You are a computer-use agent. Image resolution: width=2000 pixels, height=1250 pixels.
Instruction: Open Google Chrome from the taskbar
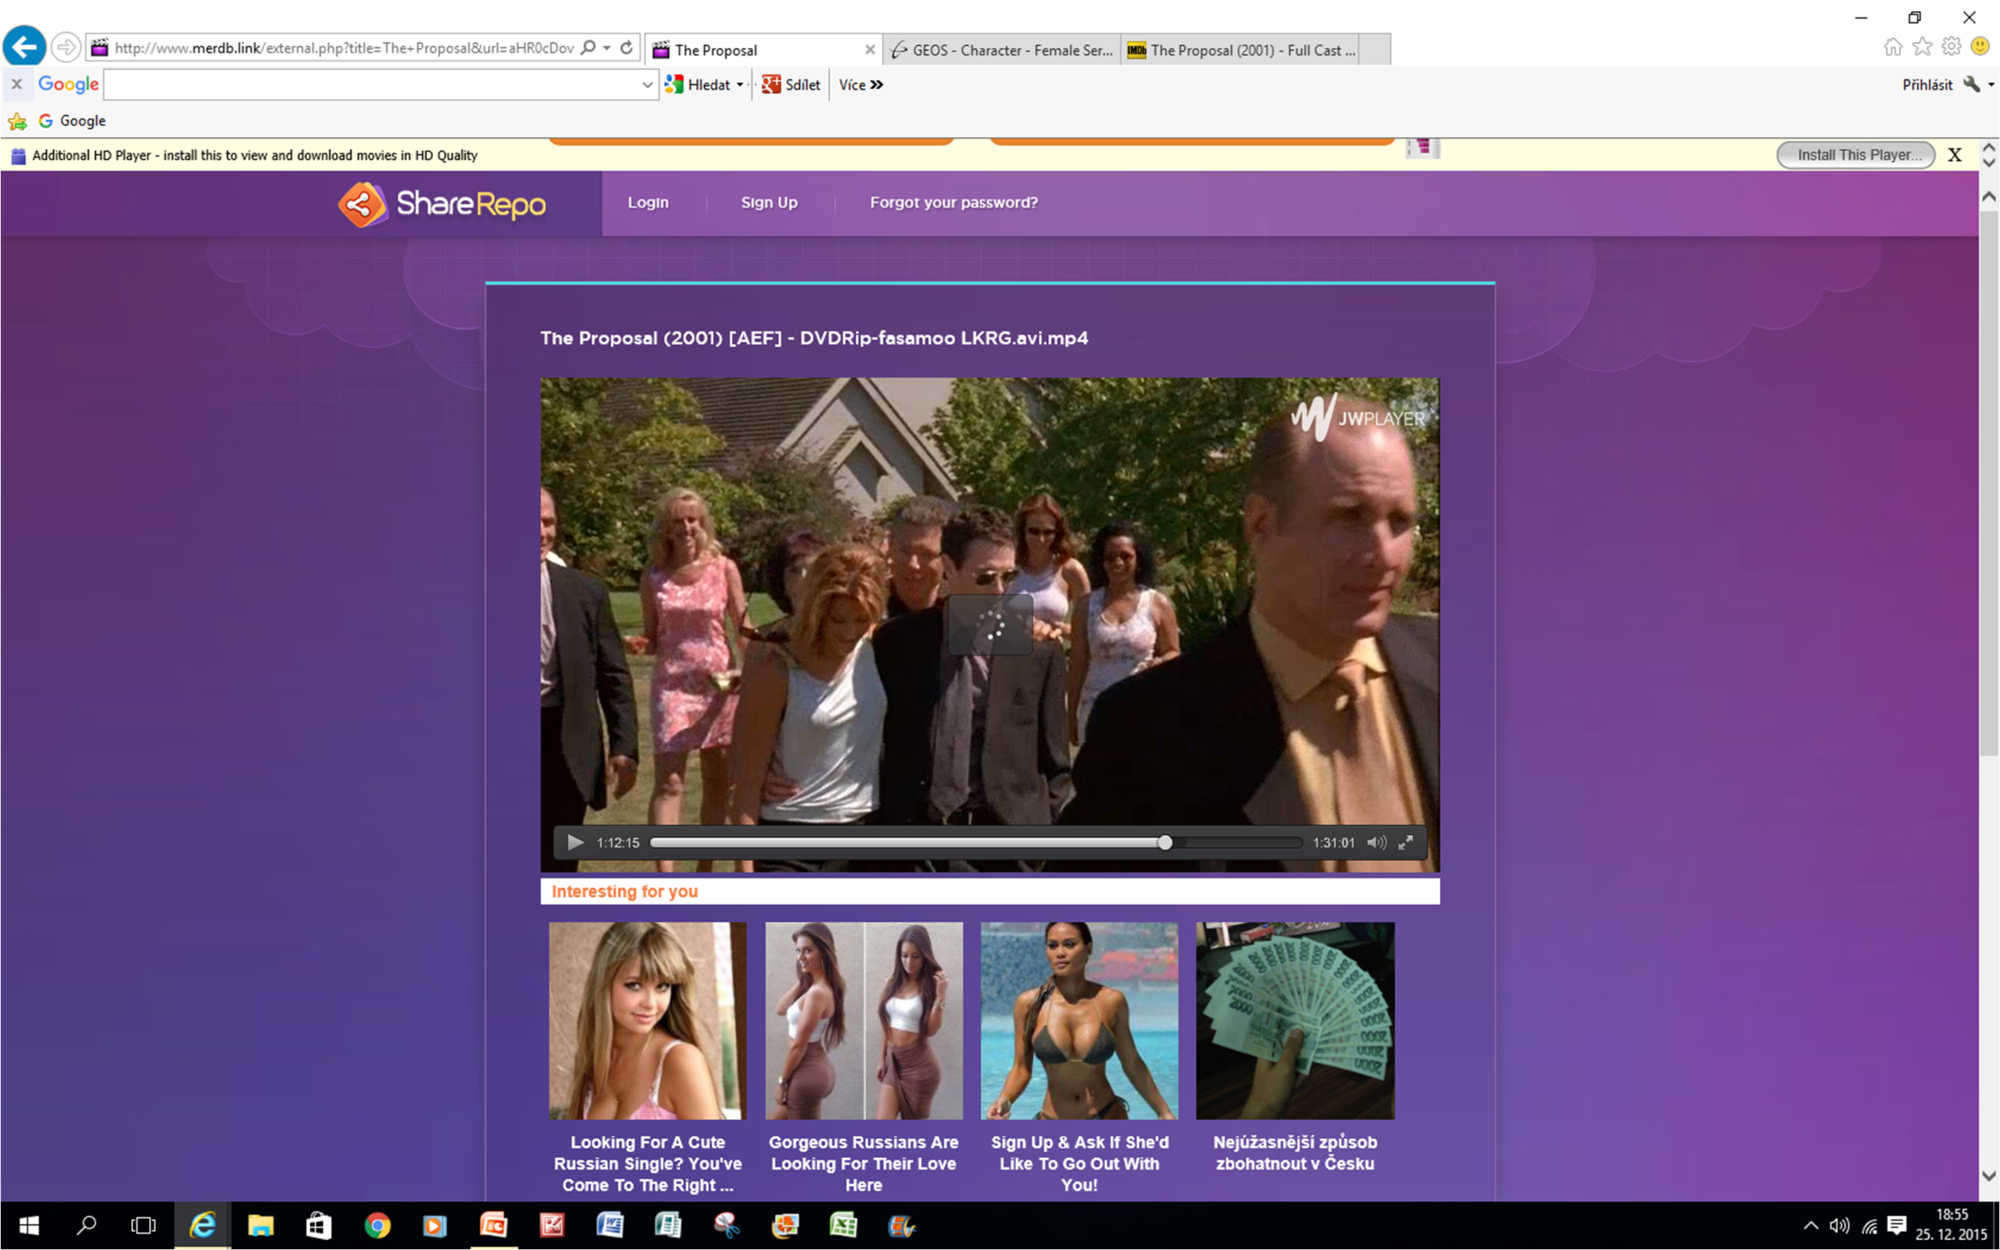(377, 1225)
